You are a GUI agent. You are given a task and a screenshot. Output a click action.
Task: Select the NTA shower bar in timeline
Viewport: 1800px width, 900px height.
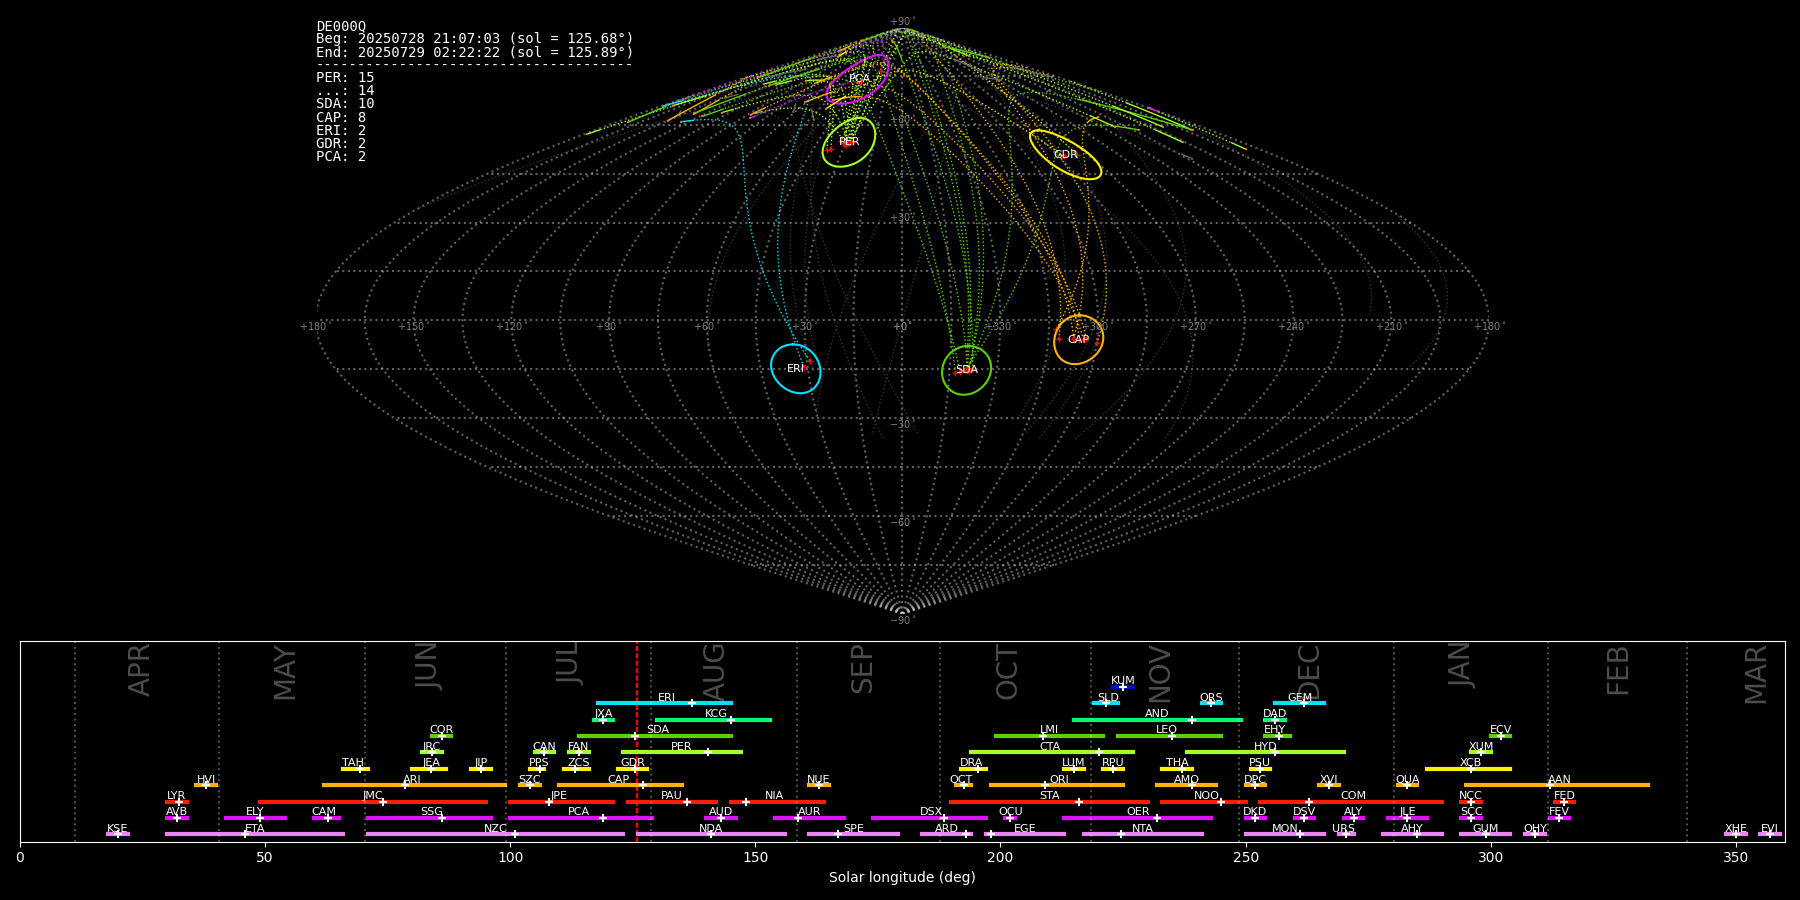(1142, 834)
